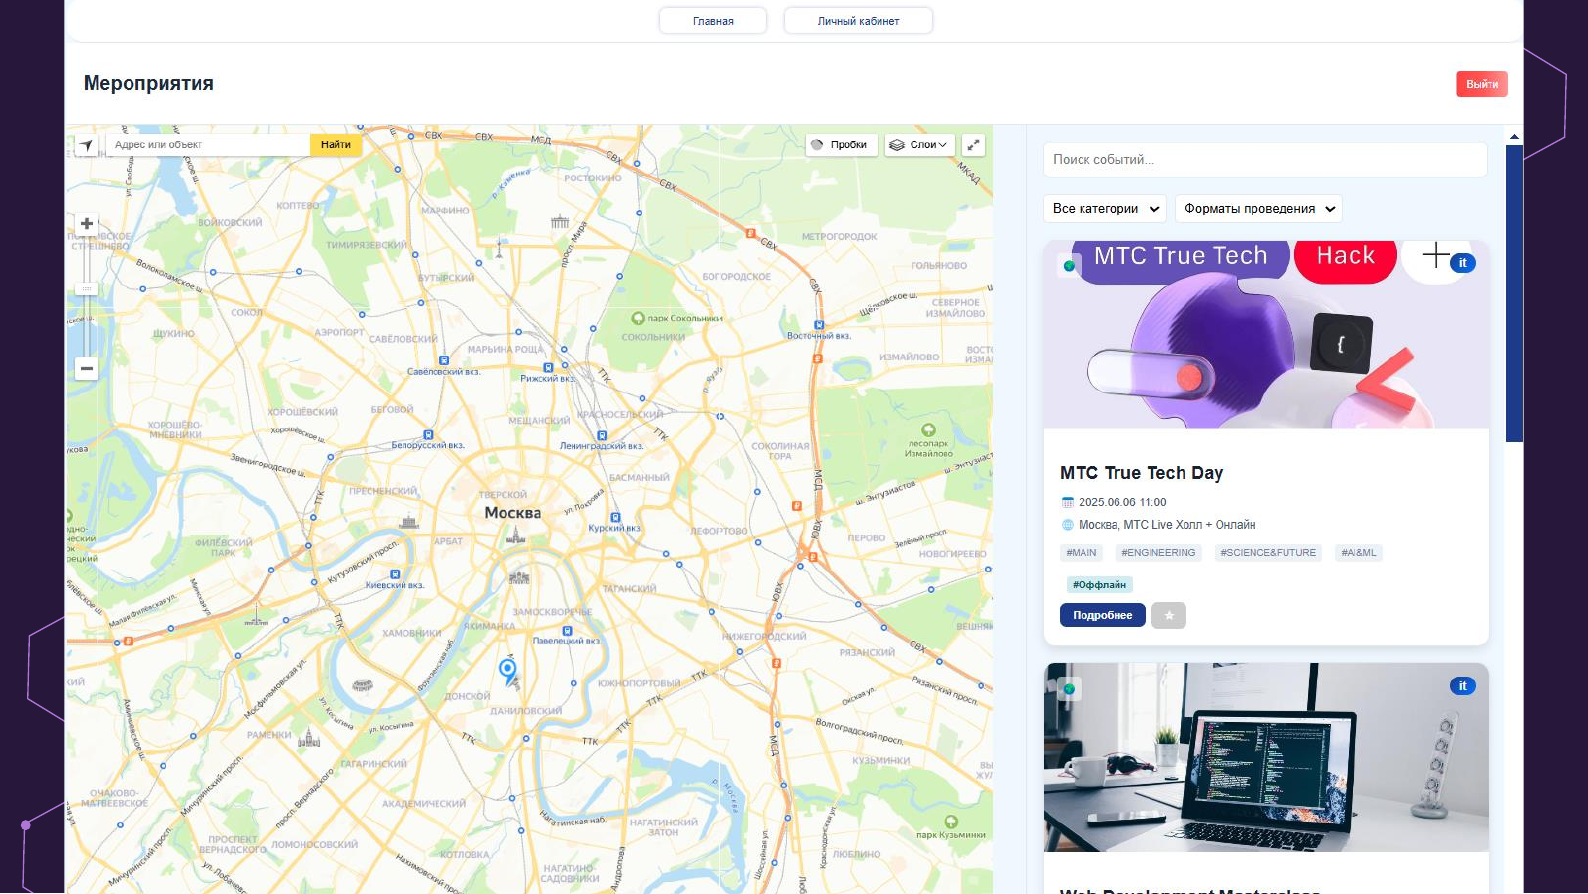Image resolution: width=1588 pixels, height=894 pixels.
Task: Click the Мероприятия page heading
Action: (149, 84)
